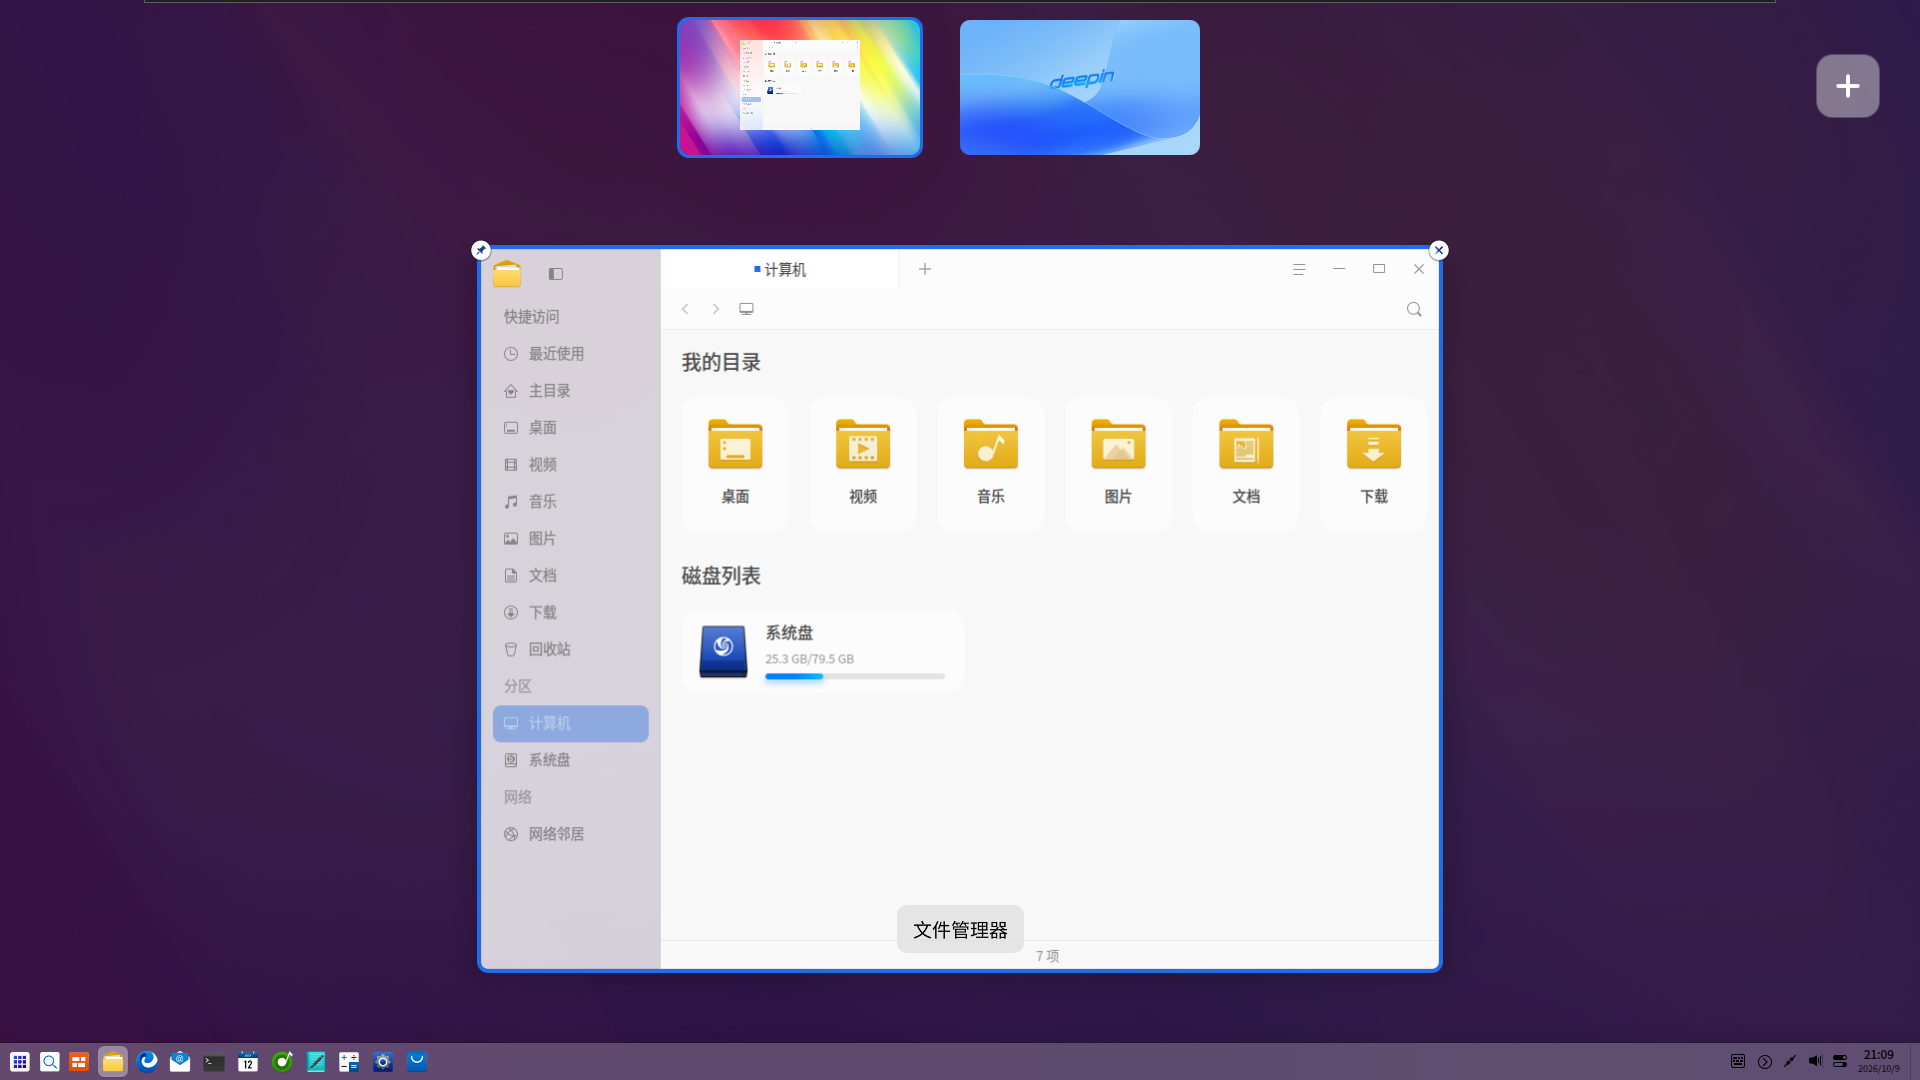The width and height of the screenshot is (1920, 1080).
Task: Open search in file manager
Action: [1414, 310]
